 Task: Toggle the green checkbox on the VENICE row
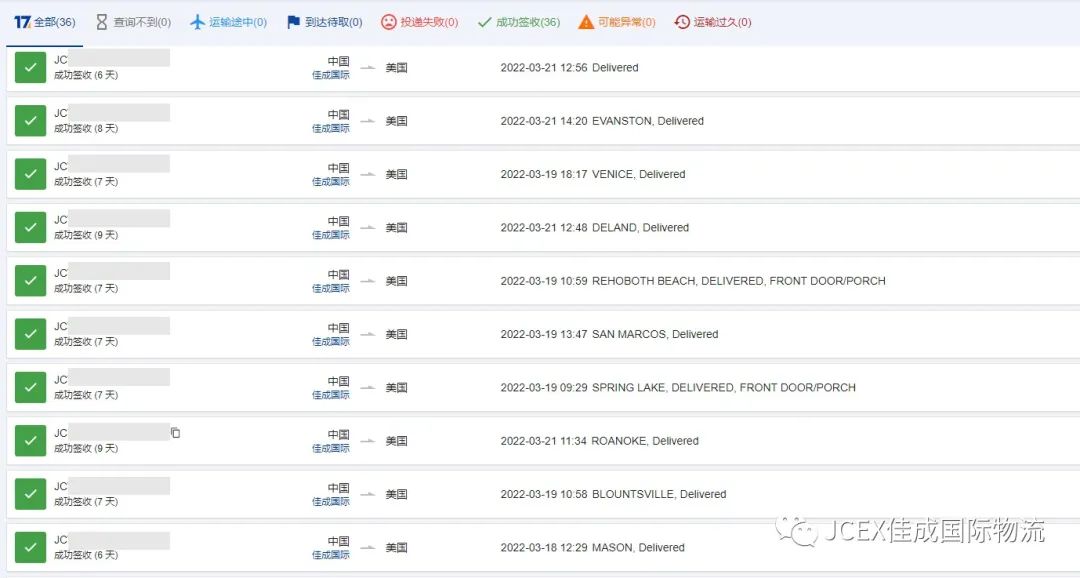tap(31, 174)
